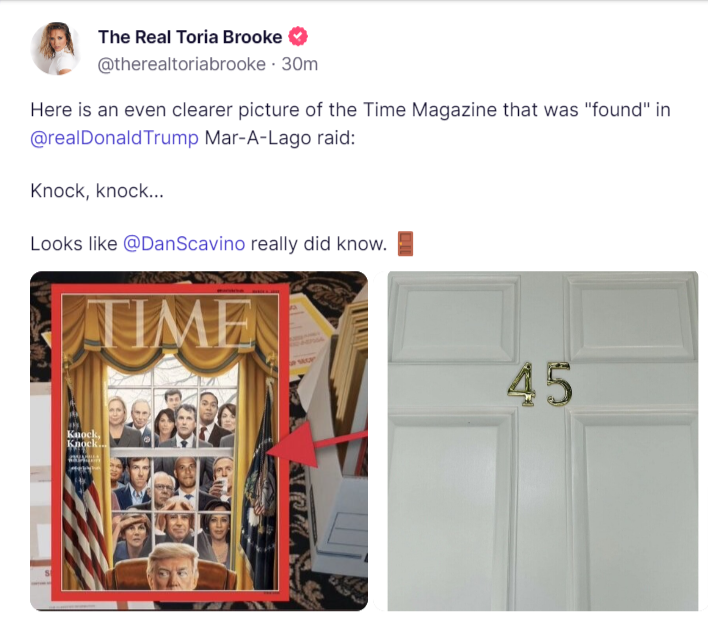Click the gold 45 numbers on the door
Screen dimensions: 708x621
point(540,385)
